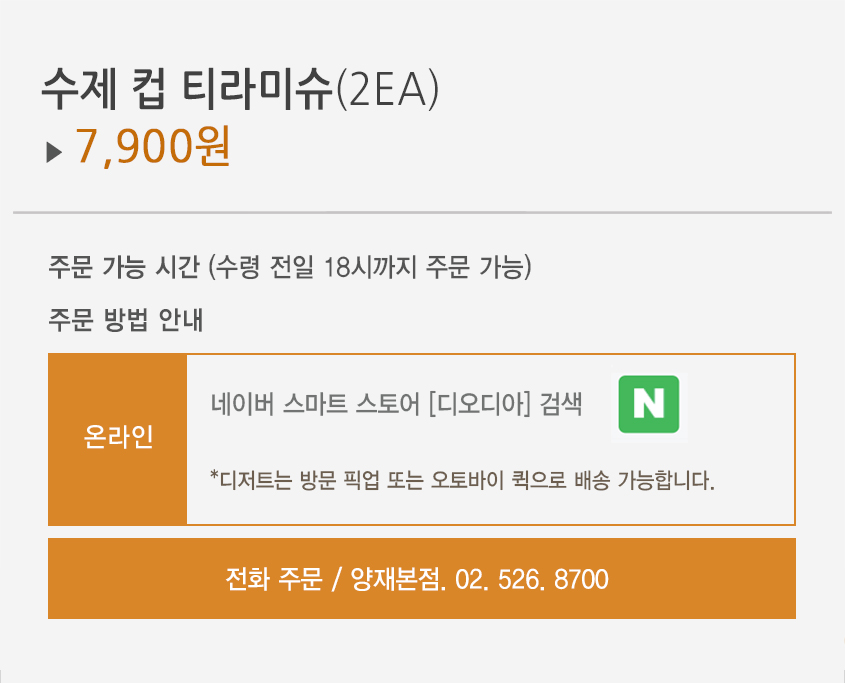Click the 수령 전일 18시까지 주문 가능 note
845x683 pixels.
point(371,269)
